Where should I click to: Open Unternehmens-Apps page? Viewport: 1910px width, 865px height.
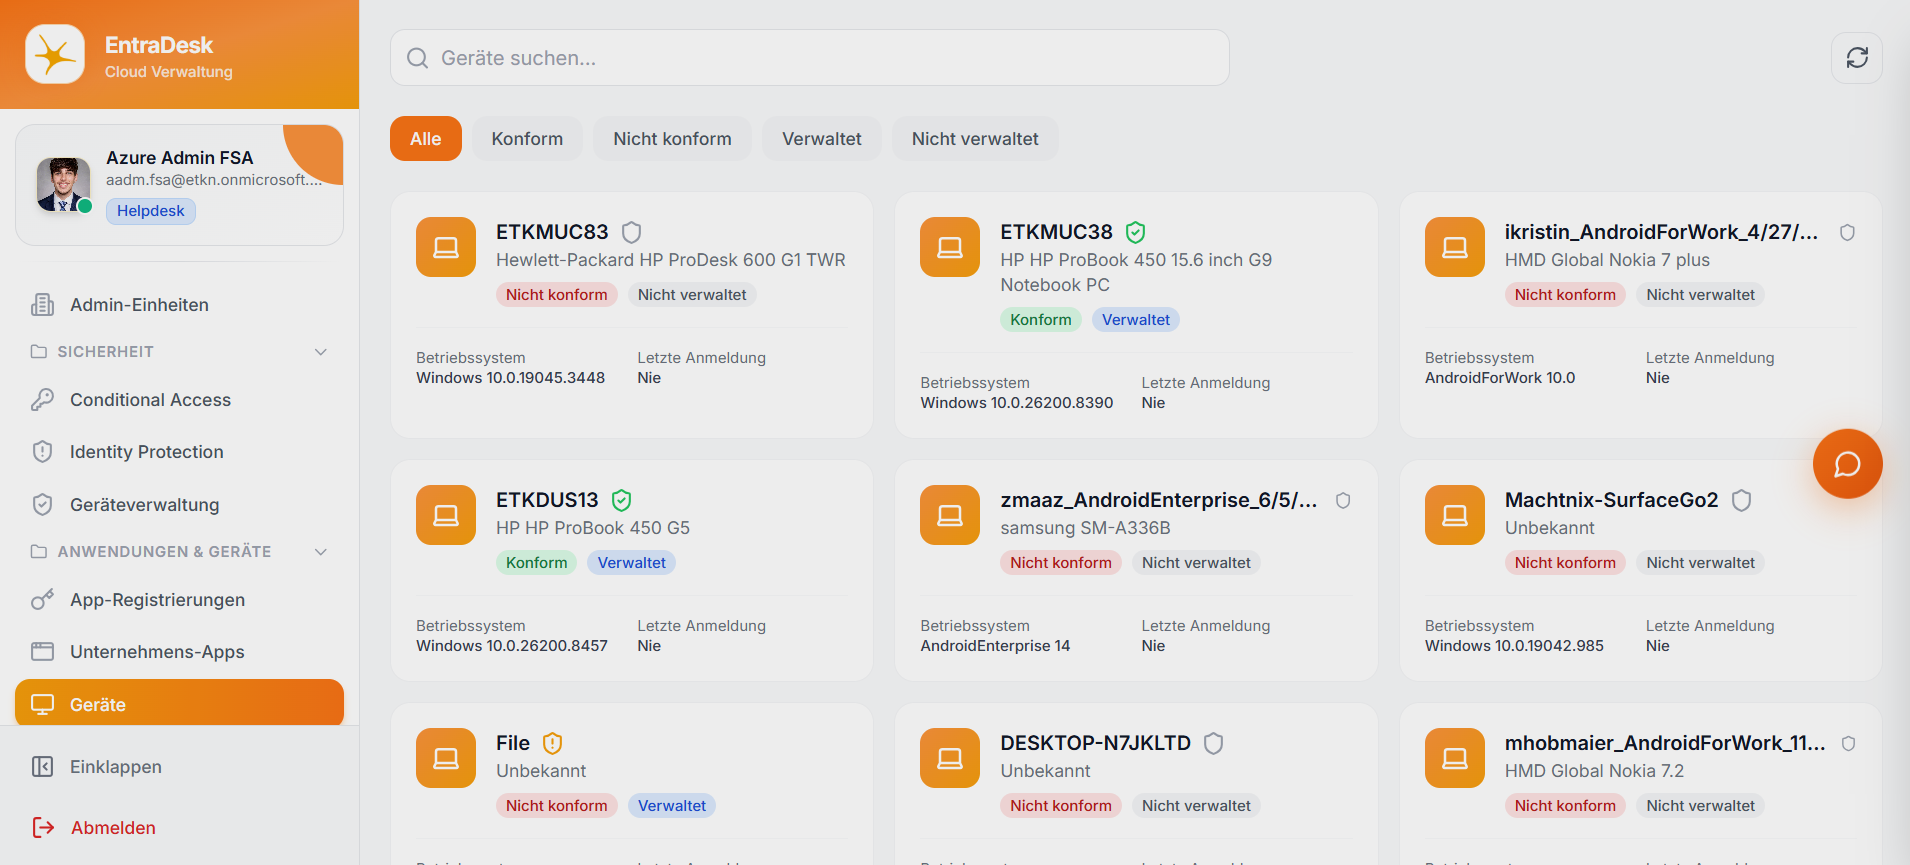180,652
